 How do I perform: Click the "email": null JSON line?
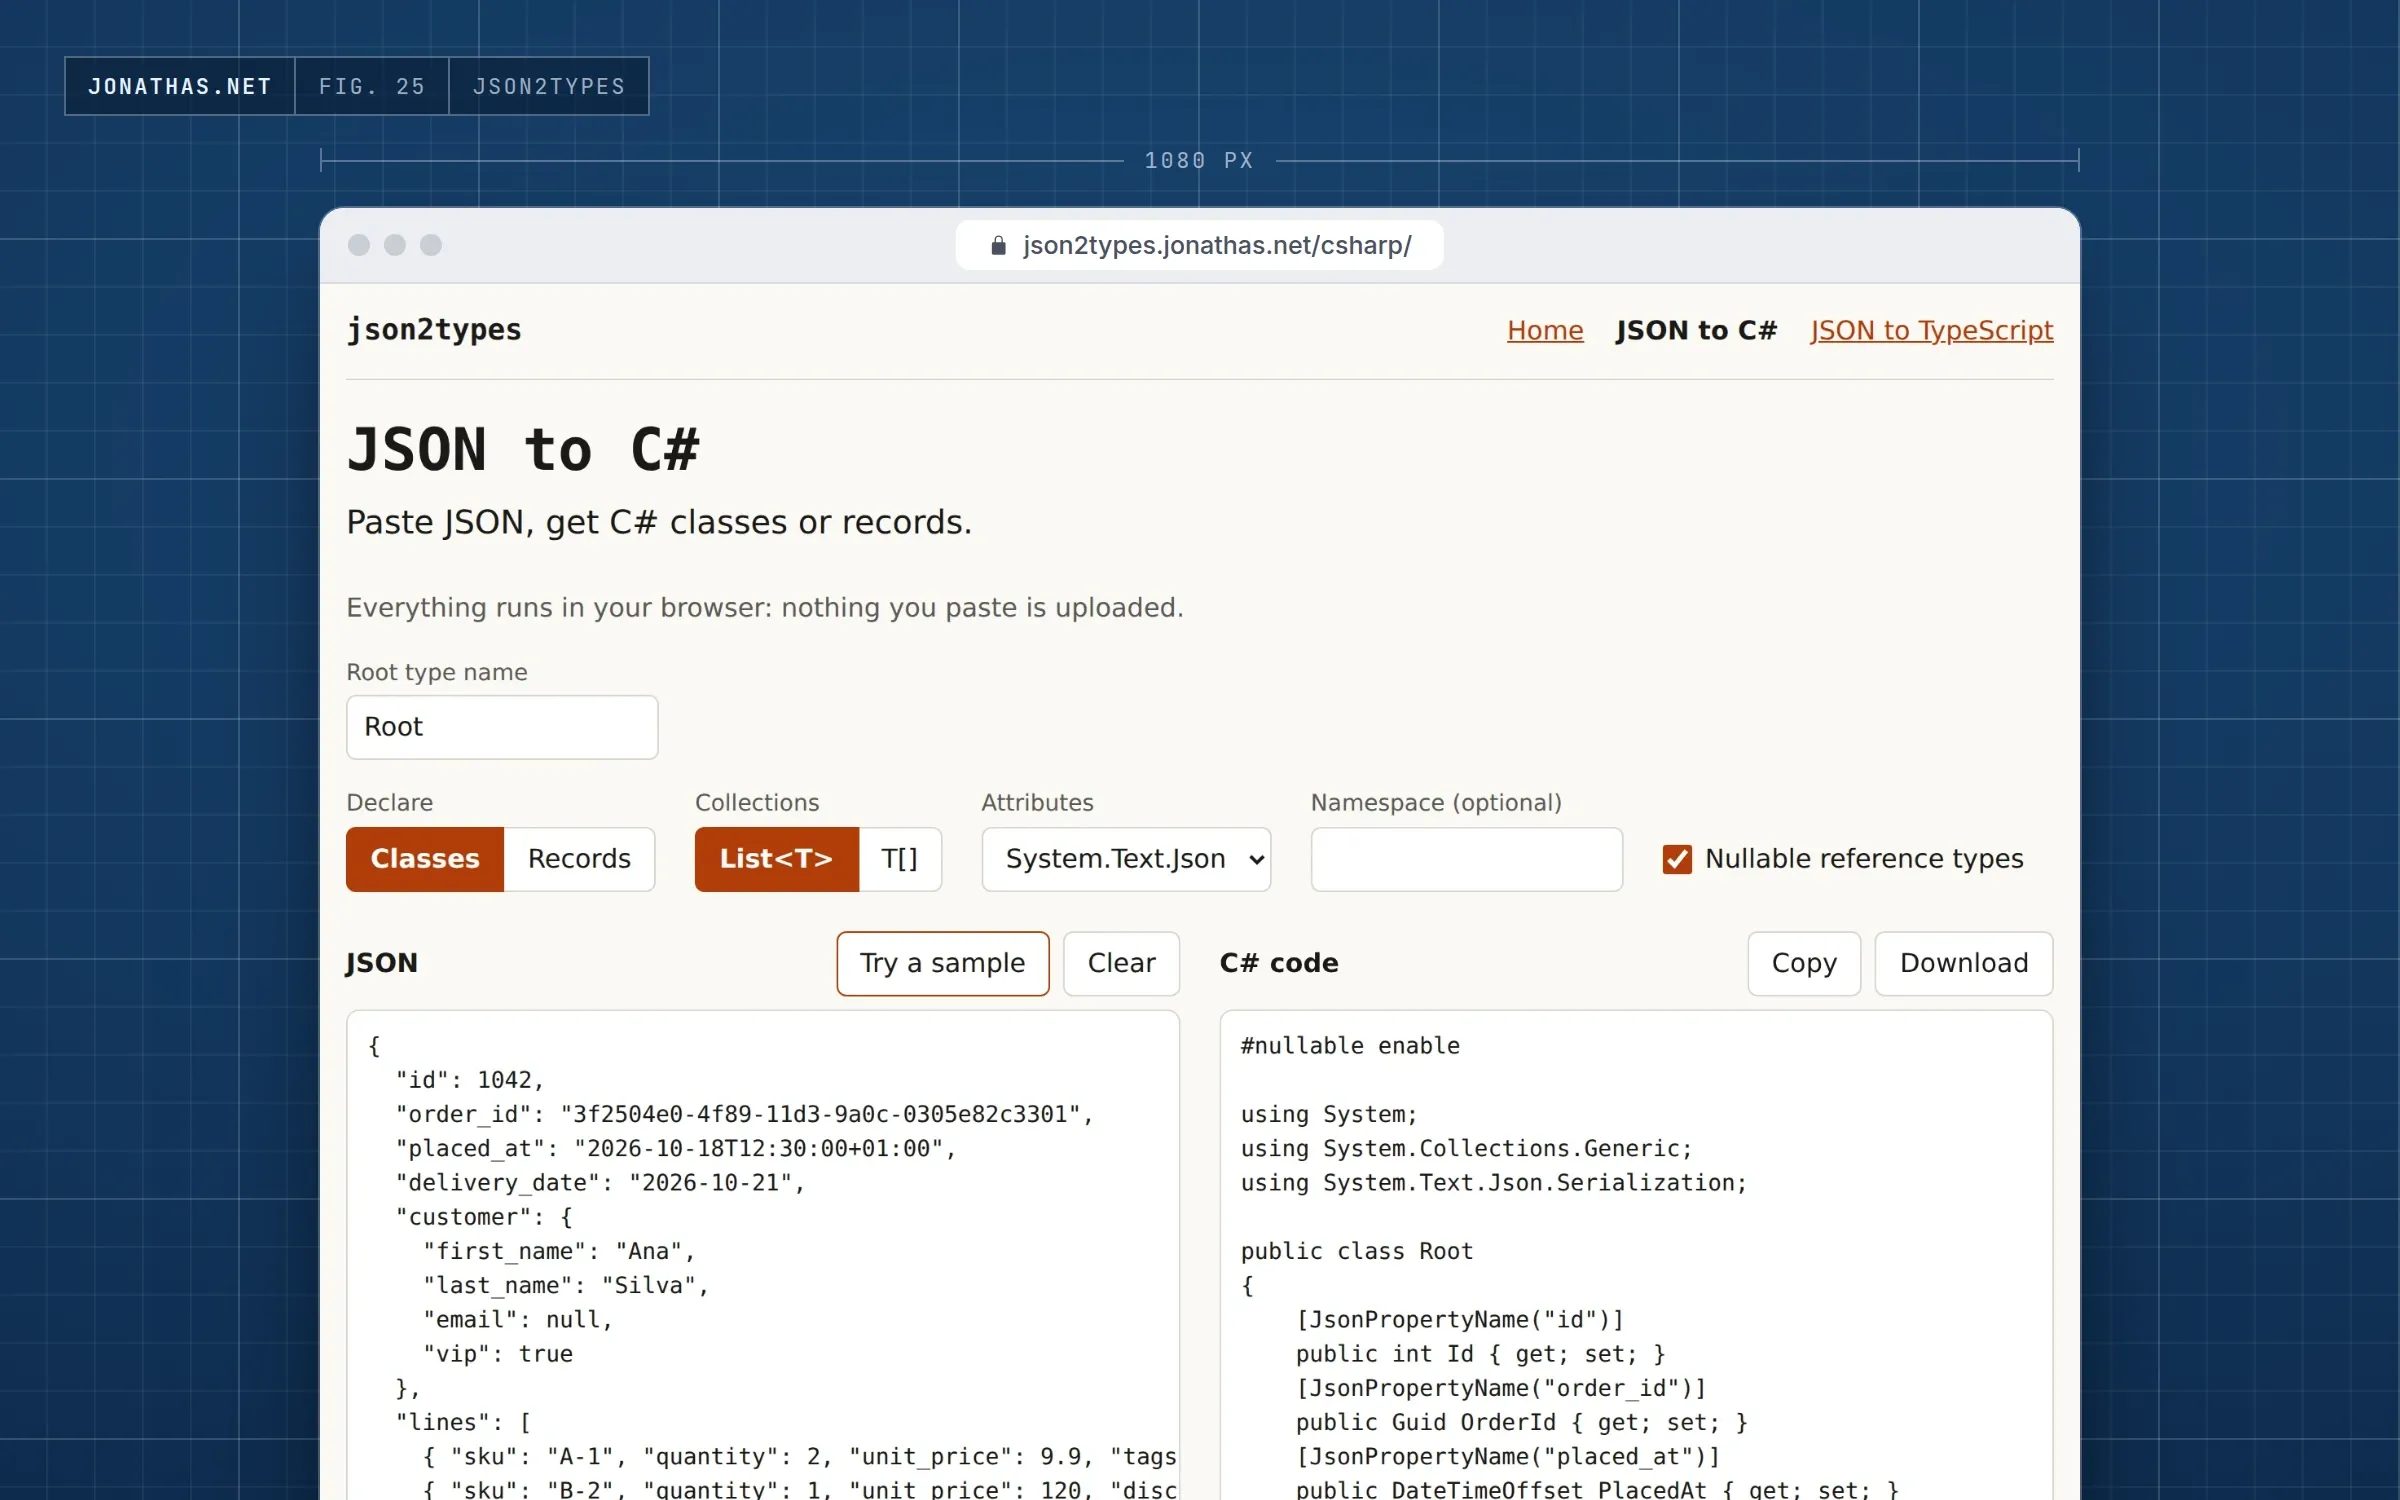(518, 1320)
